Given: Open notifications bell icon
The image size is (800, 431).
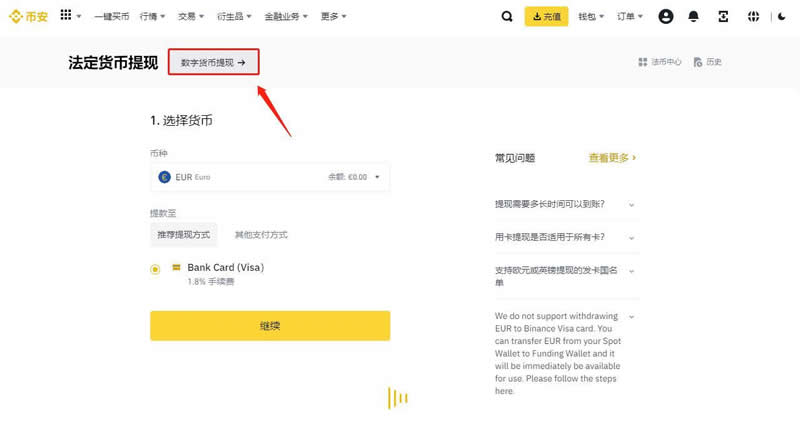Looking at the screenshot, I should 693,16.
